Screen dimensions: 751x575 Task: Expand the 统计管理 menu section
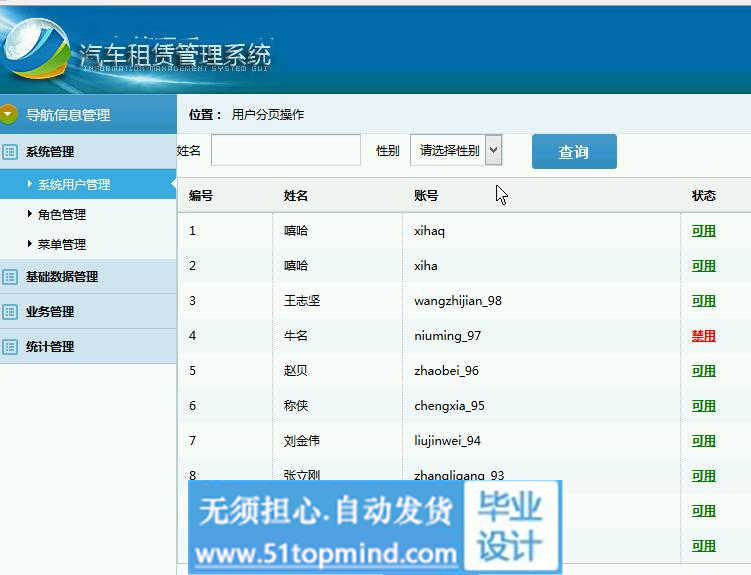pos(50,347)
